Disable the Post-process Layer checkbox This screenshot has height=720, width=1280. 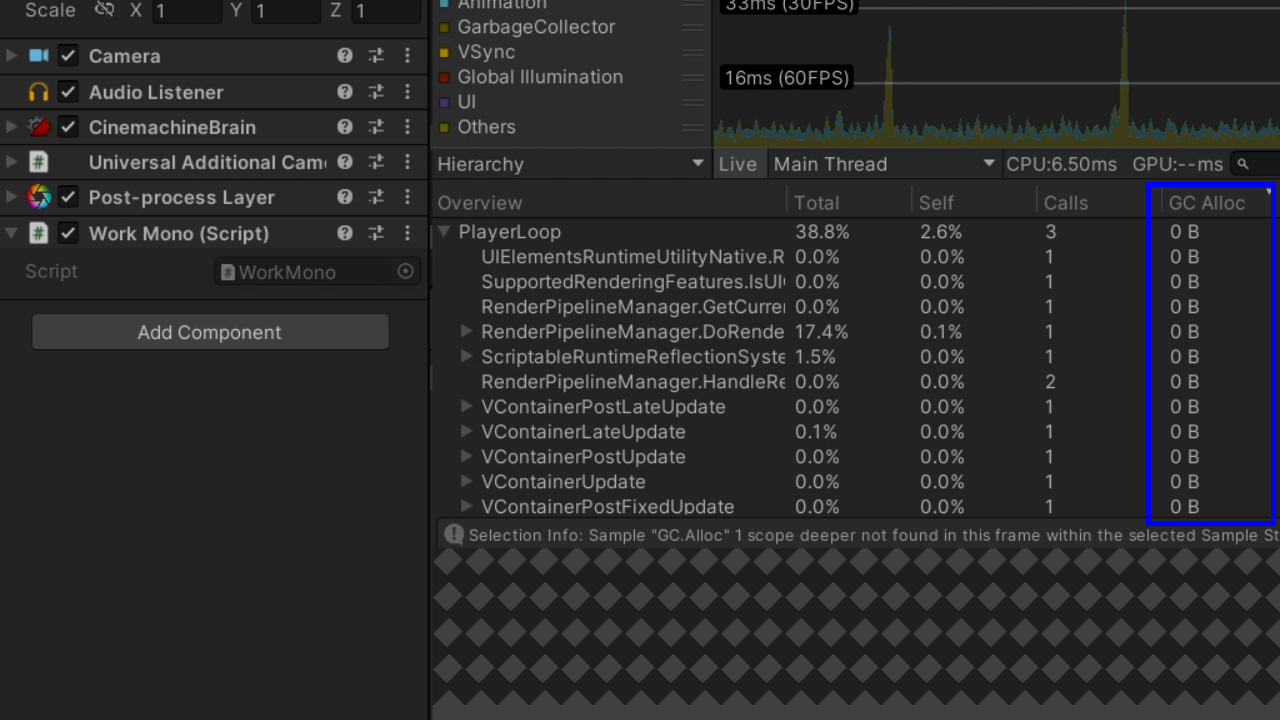(x=68, y=197)
